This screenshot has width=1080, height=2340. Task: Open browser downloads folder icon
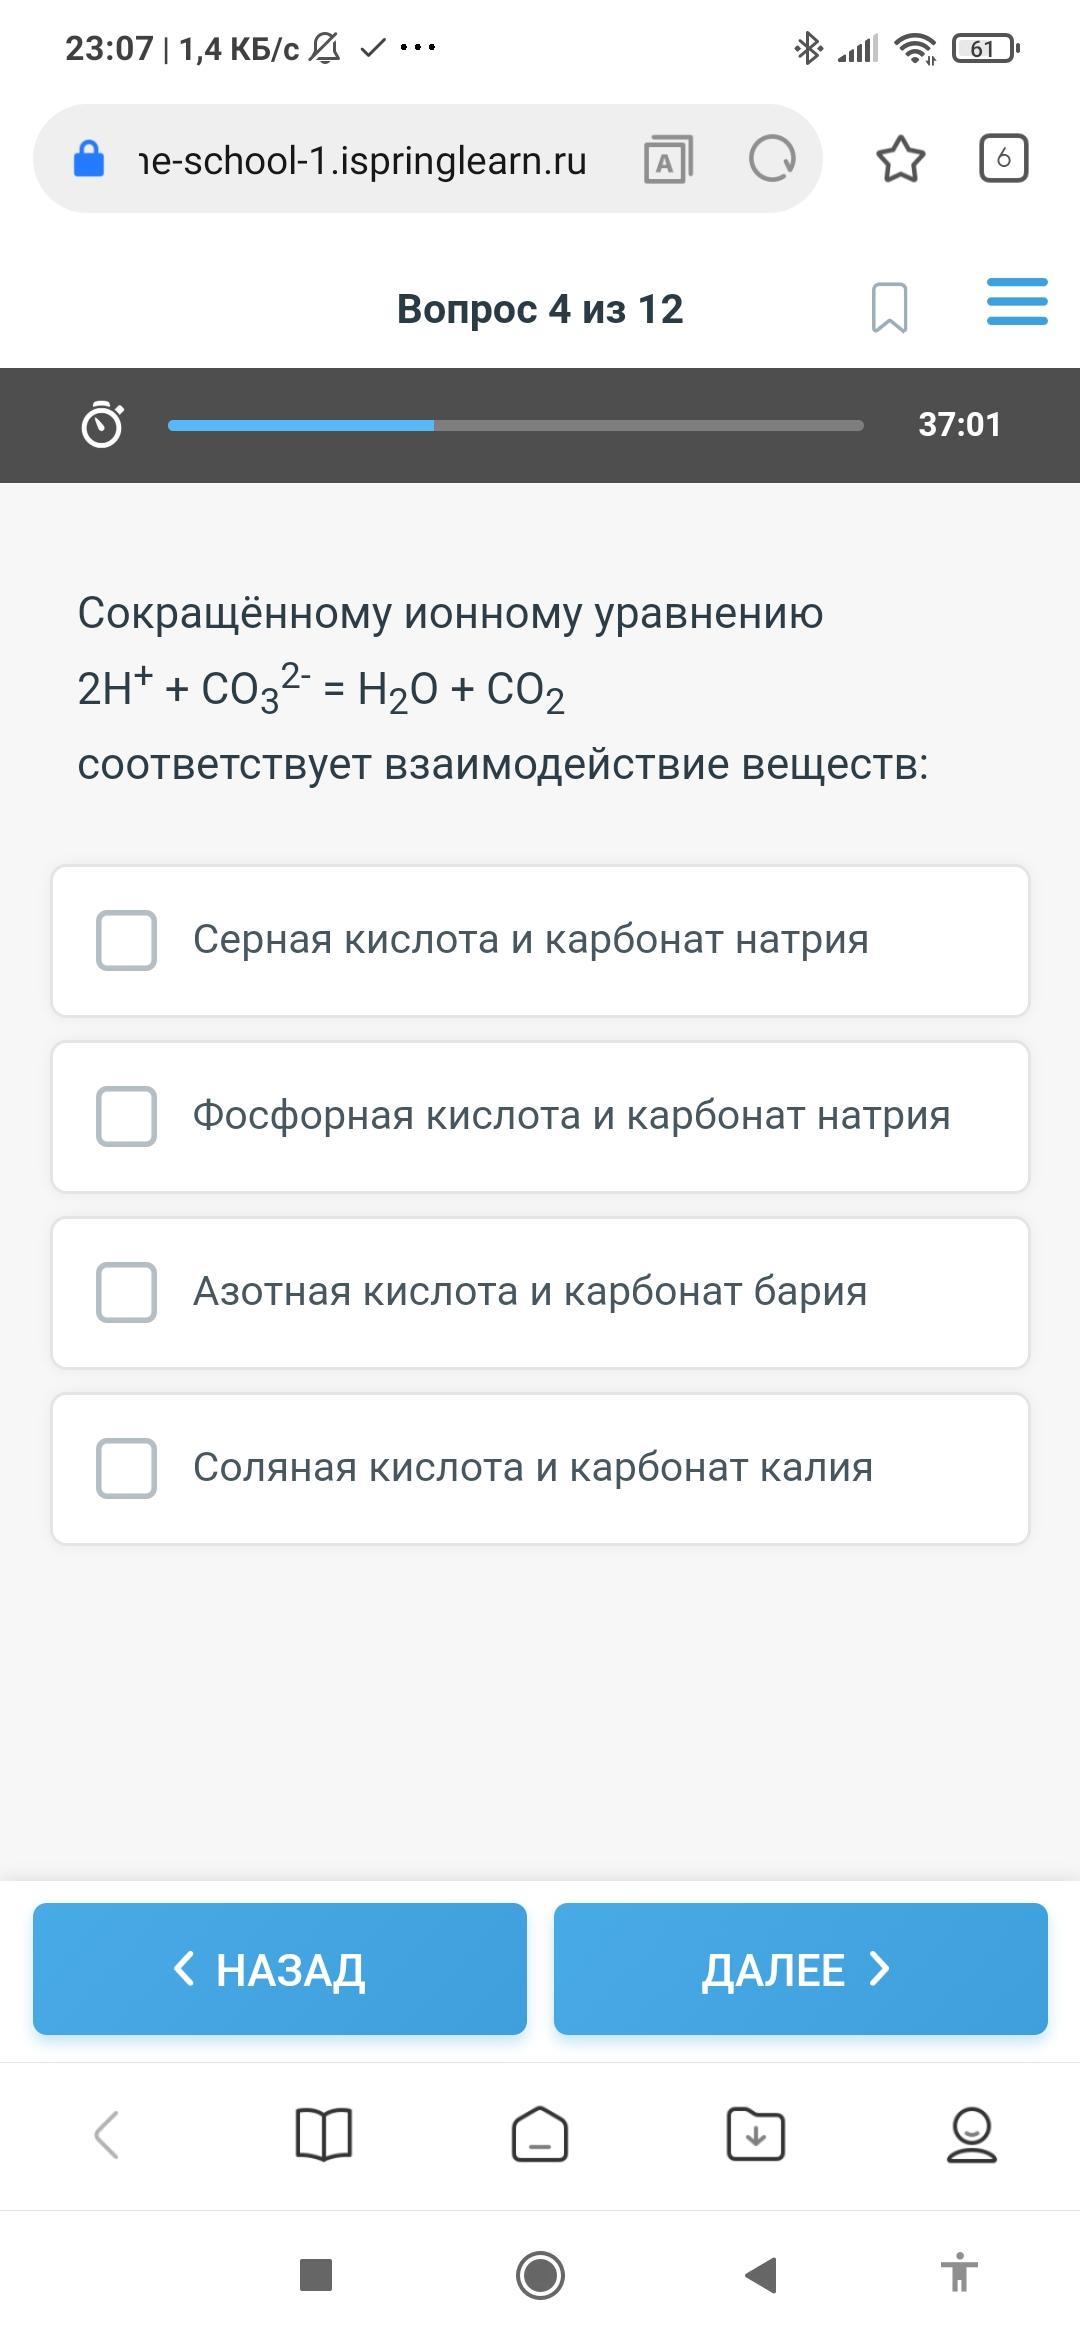756,2135
